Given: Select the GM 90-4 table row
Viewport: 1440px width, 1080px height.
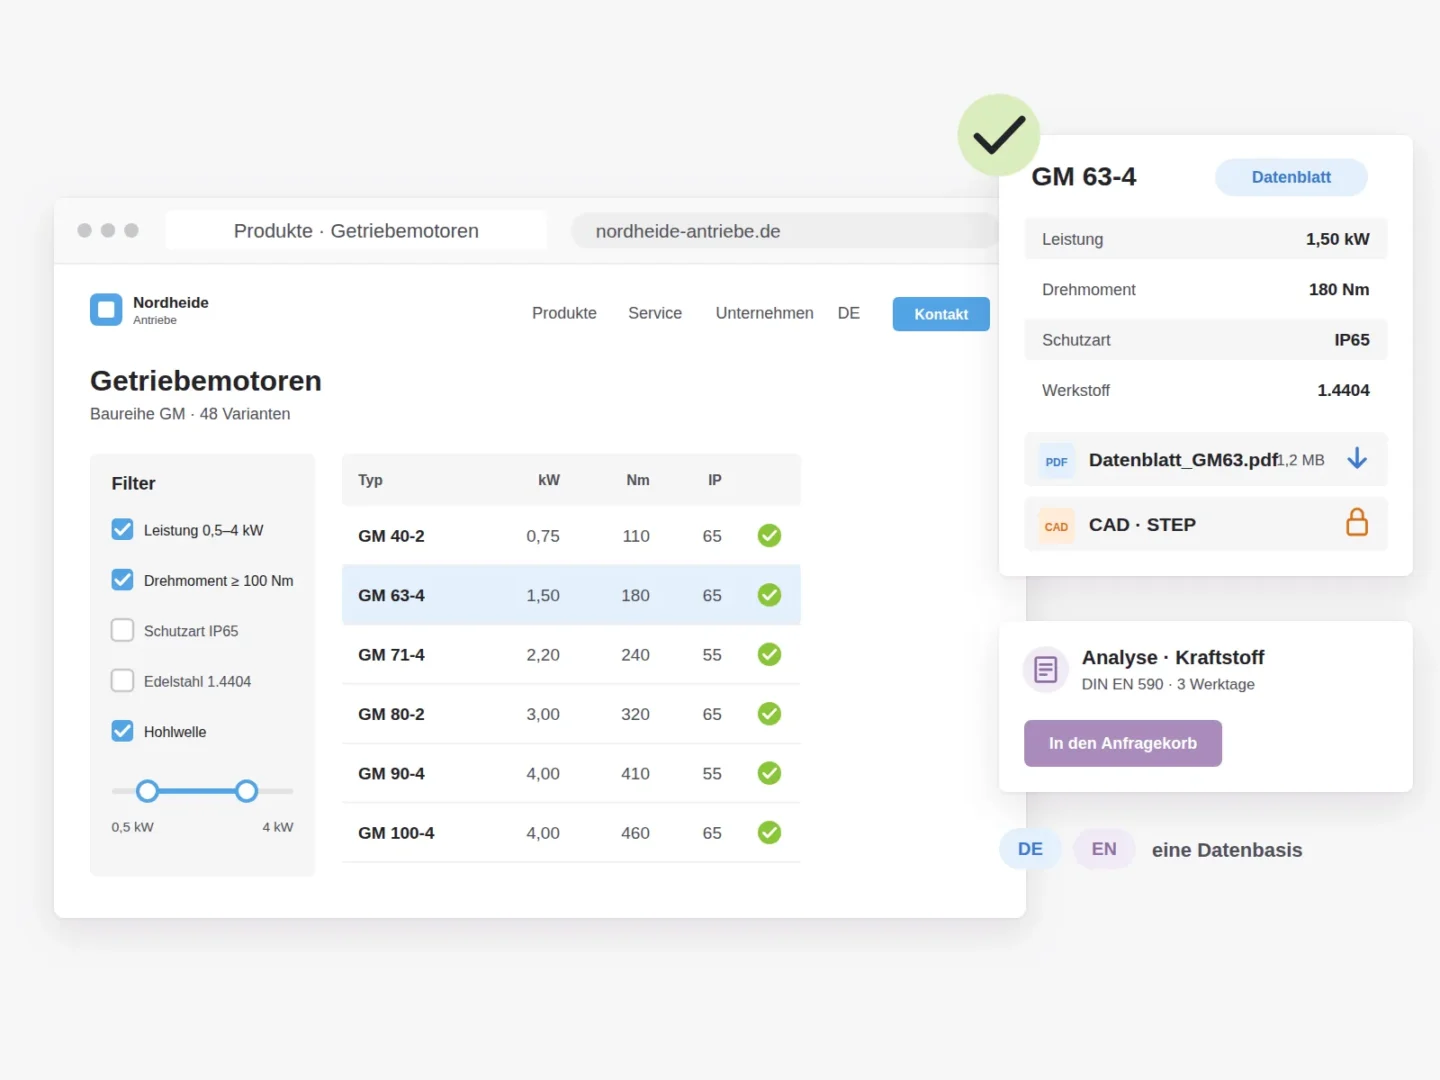Looking at the screenshot, I should click(571, 774).
